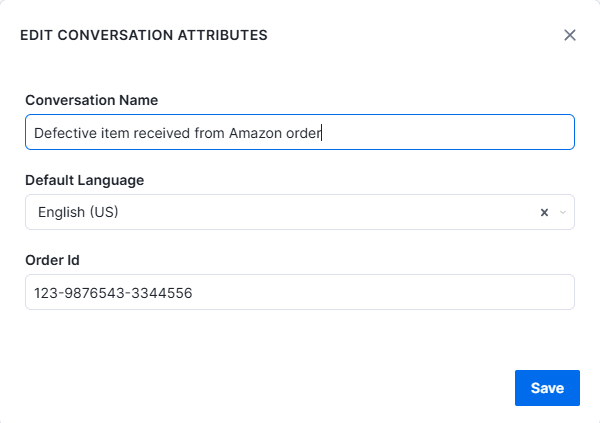This screenshot has width=600, height=423.
Task: Open the Default Language combo box
Action: point(300,212)
